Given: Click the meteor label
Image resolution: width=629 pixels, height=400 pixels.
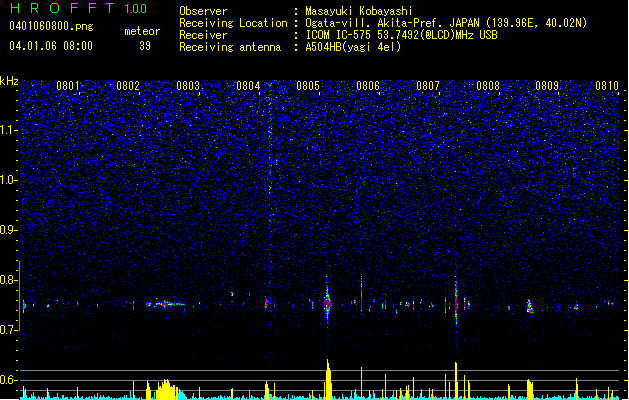Looking at the screenshot, I should click(x=142, y=31).
